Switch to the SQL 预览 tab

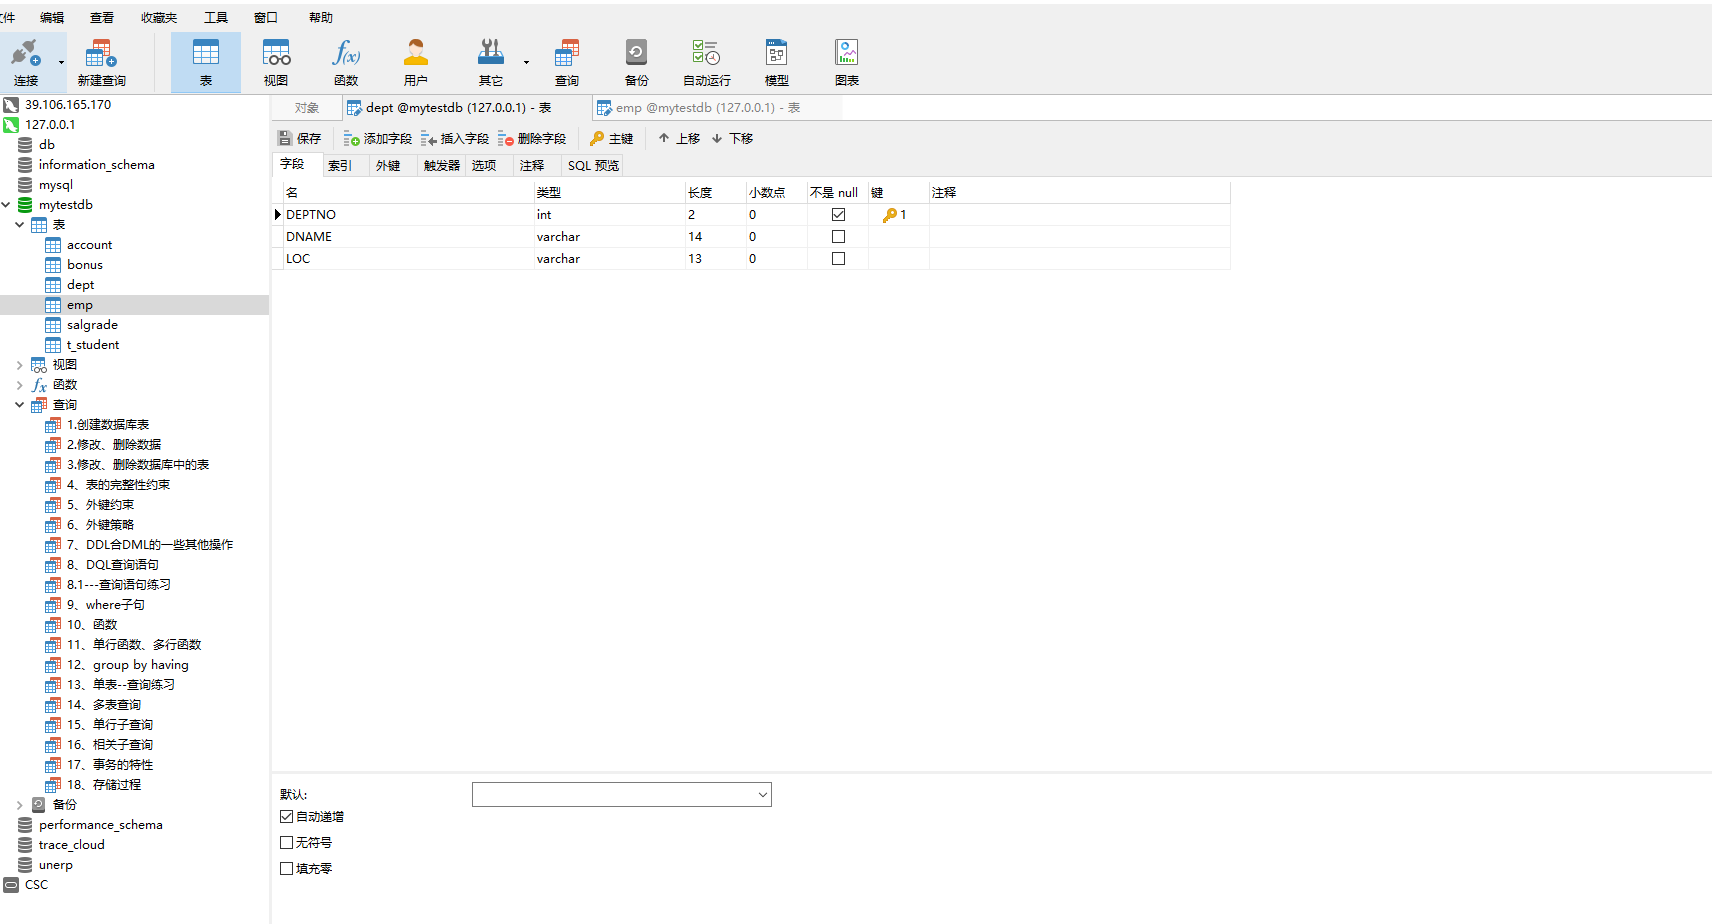click(593, 166)
